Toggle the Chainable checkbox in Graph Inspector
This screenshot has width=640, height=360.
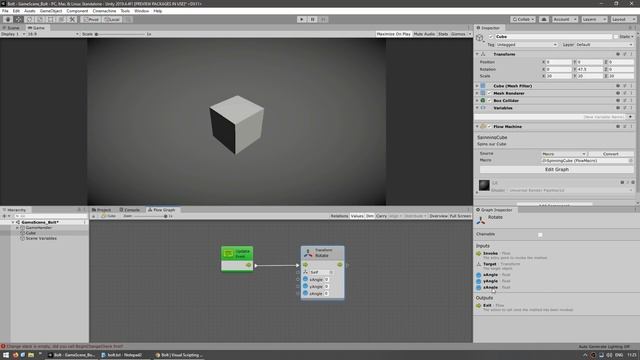click(540, 235)
